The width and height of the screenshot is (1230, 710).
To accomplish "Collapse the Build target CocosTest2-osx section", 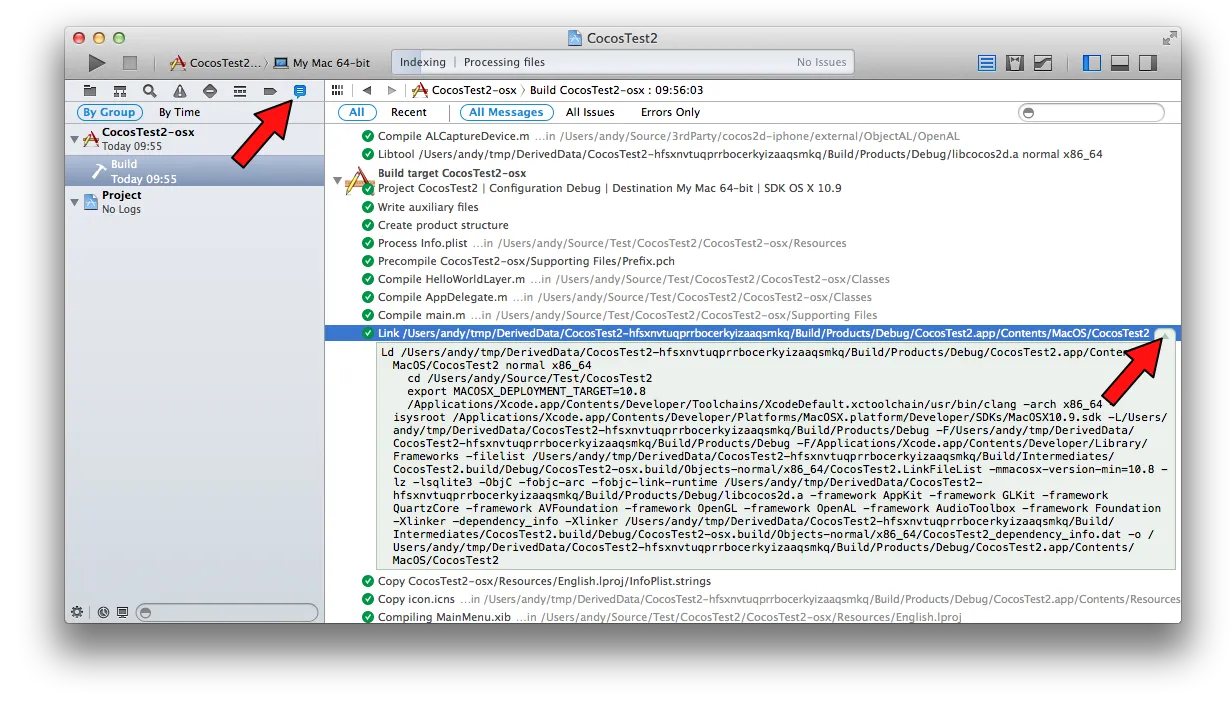I will pyautogui.click(x=337, y=181).
